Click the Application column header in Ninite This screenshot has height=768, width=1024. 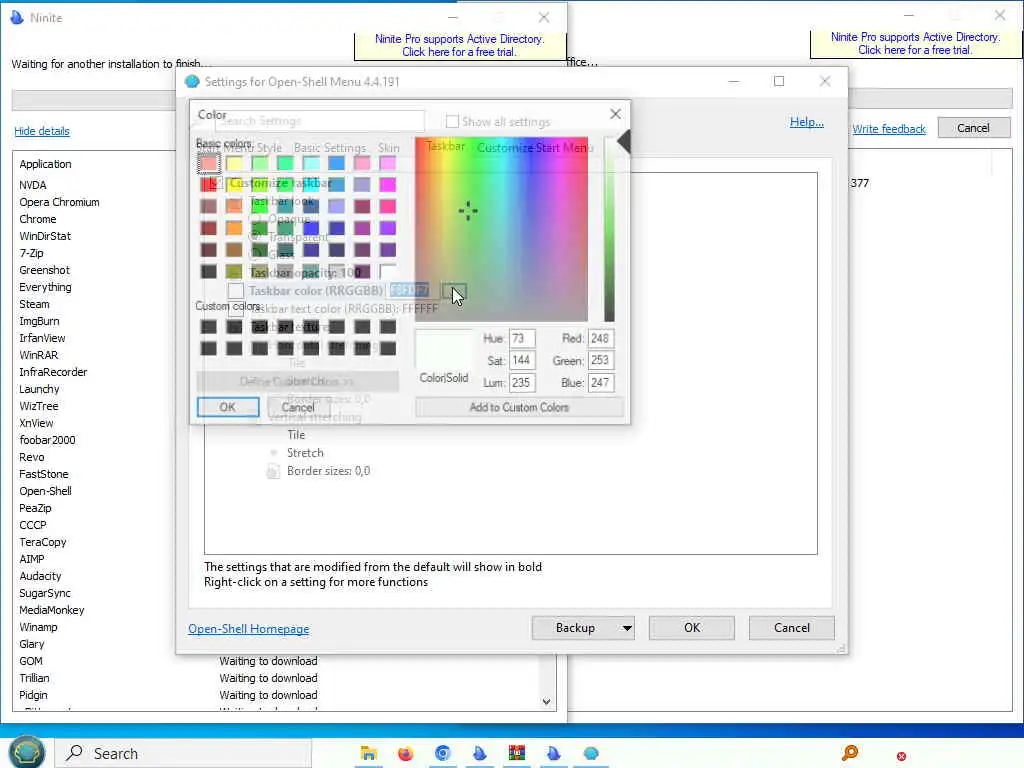(45, 164)
